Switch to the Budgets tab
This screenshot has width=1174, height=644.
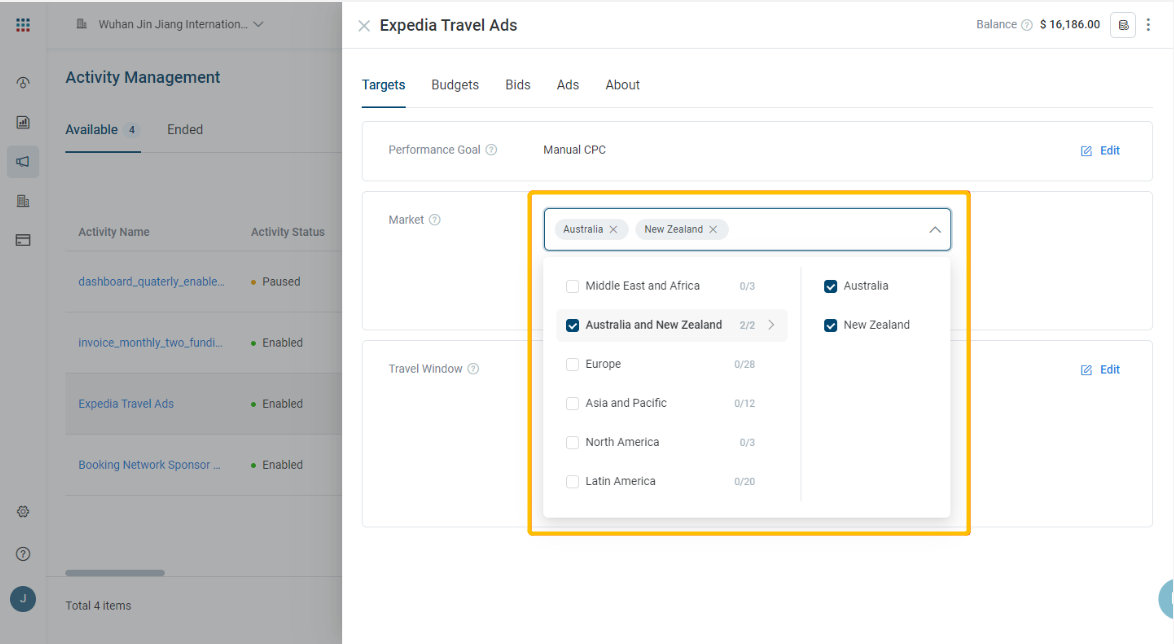[455, 85]
